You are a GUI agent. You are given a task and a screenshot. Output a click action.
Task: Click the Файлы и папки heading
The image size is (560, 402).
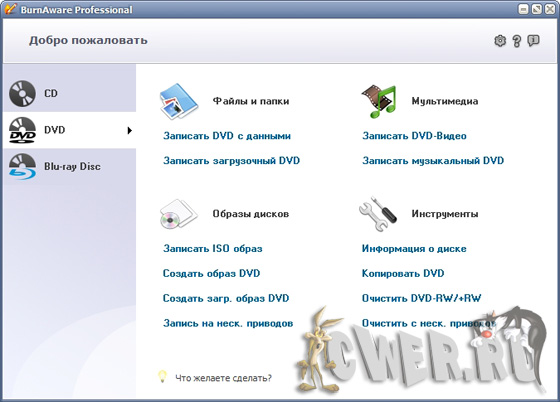pos(251,101)
